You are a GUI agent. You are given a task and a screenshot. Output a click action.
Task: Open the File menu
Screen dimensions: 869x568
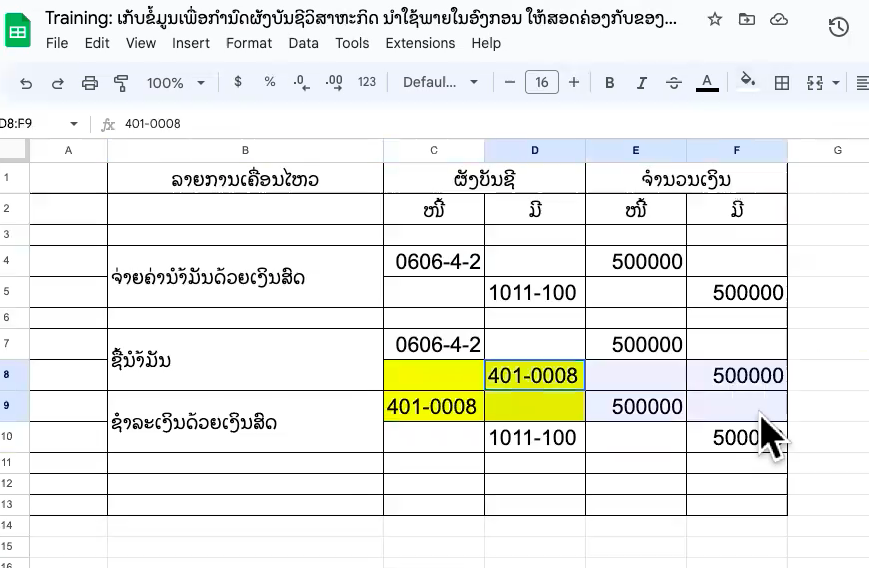[57, 43]
